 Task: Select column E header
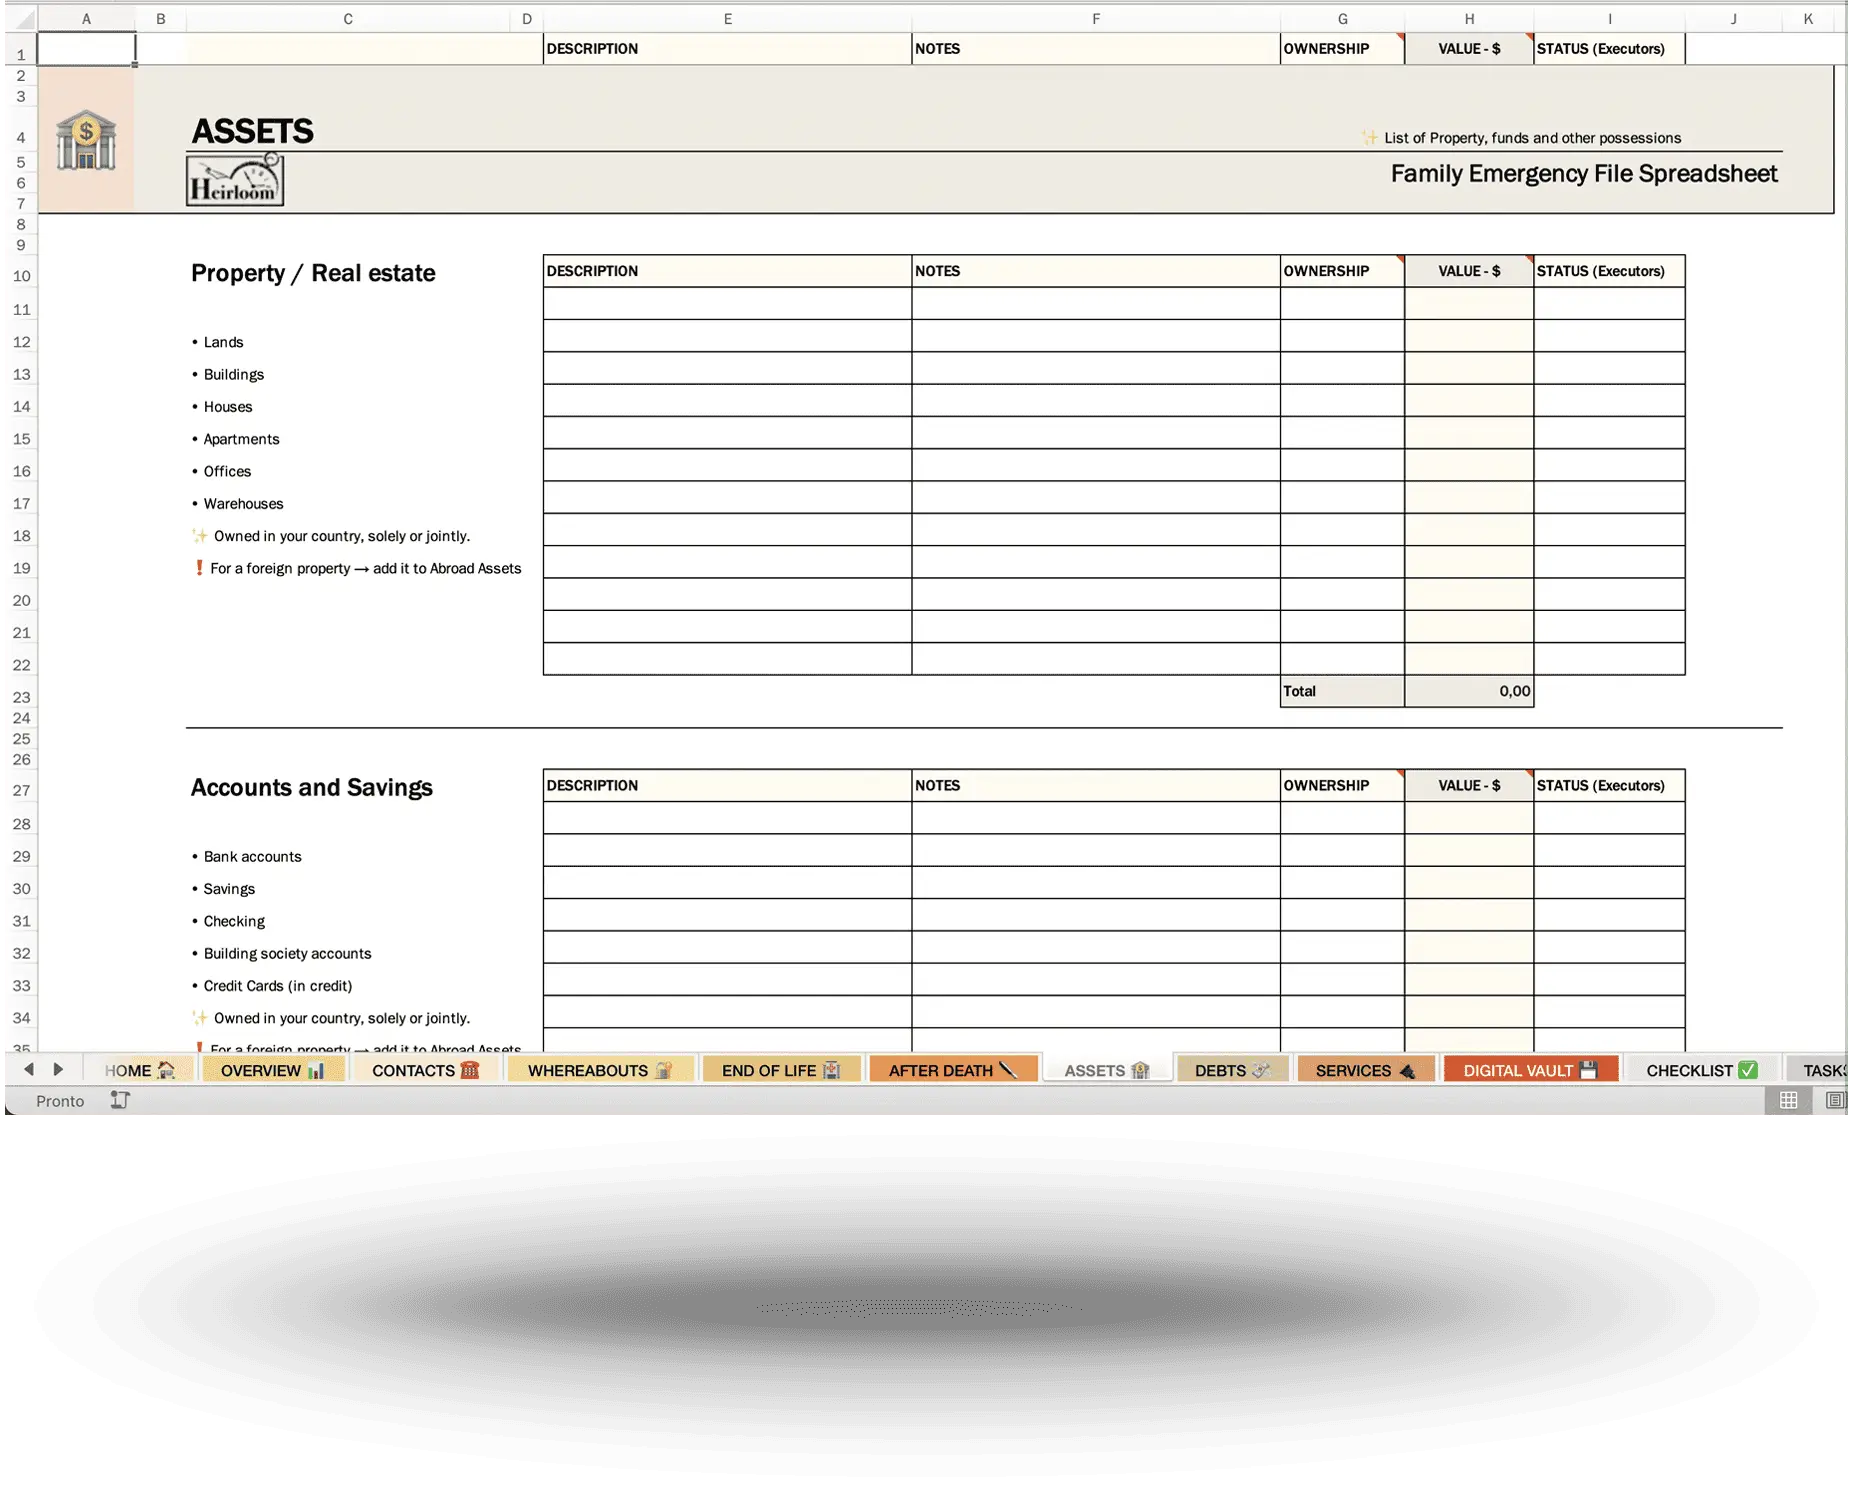tap(727, 19)
